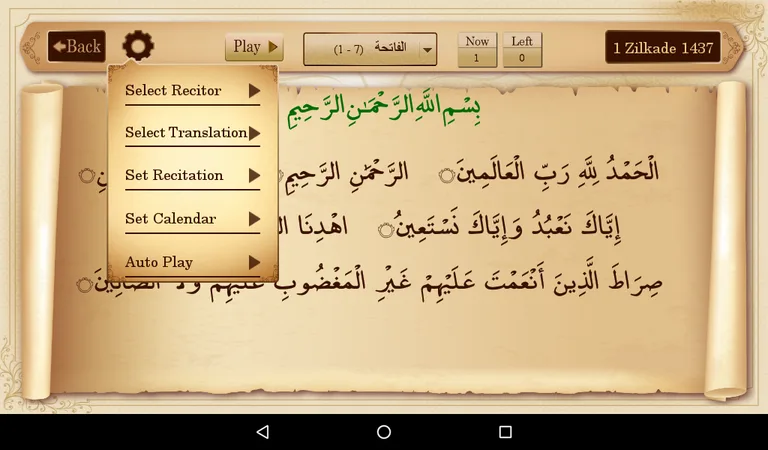Viewport: 768px width, 450px height.
Task: Tap the verse إياك نعبد وإياك نستعين
Action: click(507, 227)
